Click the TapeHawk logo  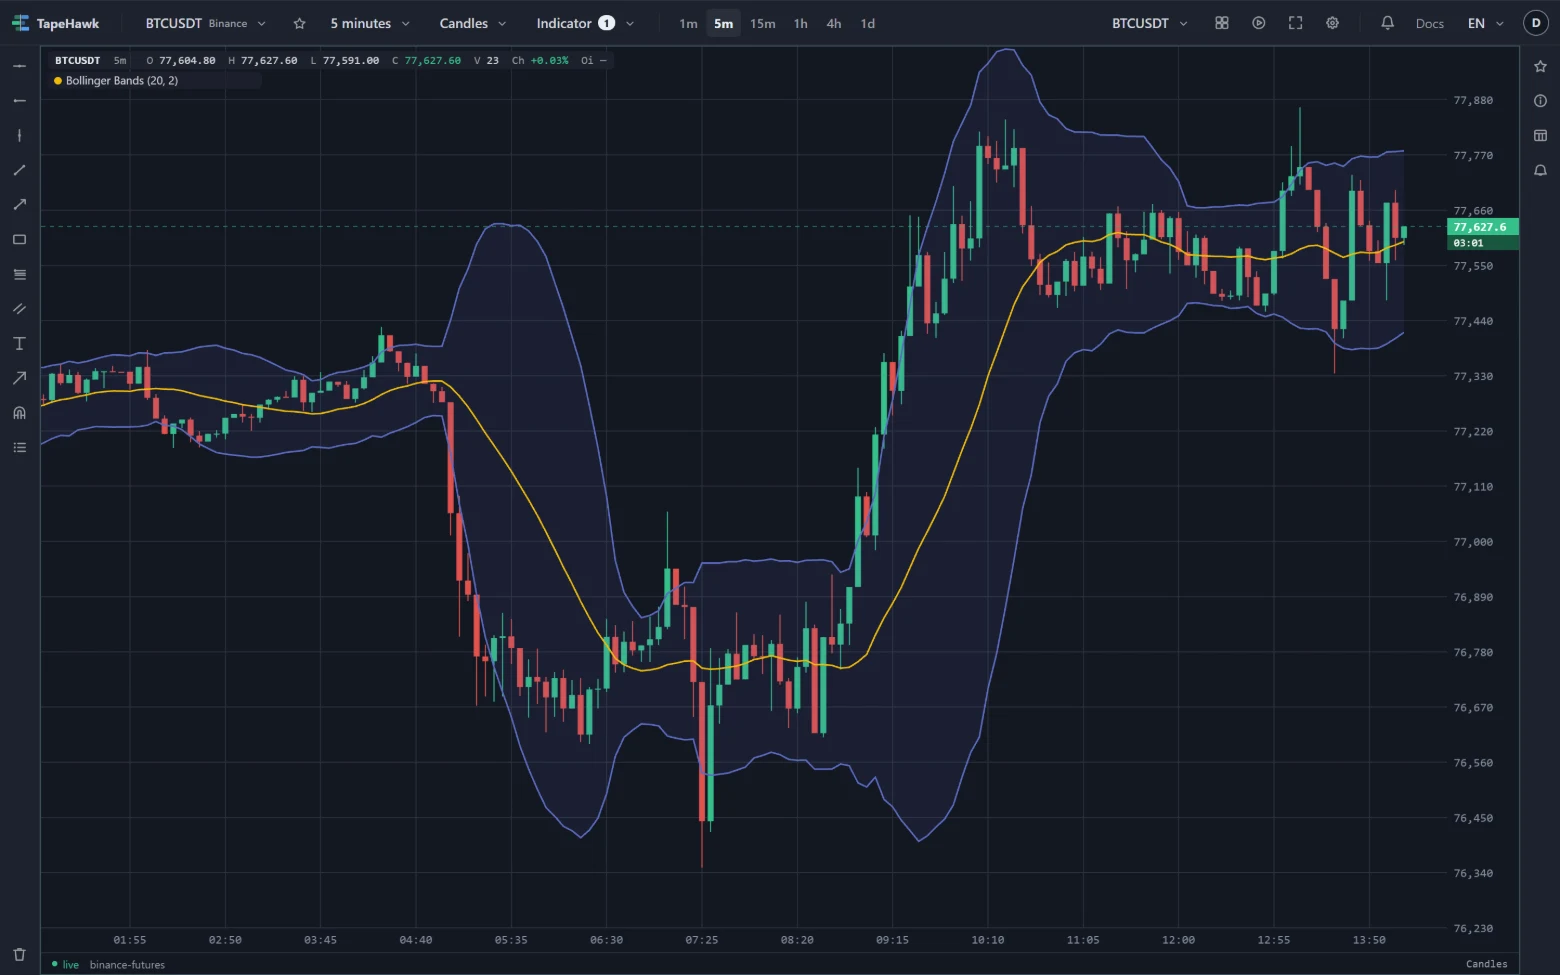[x=55, y=23]
